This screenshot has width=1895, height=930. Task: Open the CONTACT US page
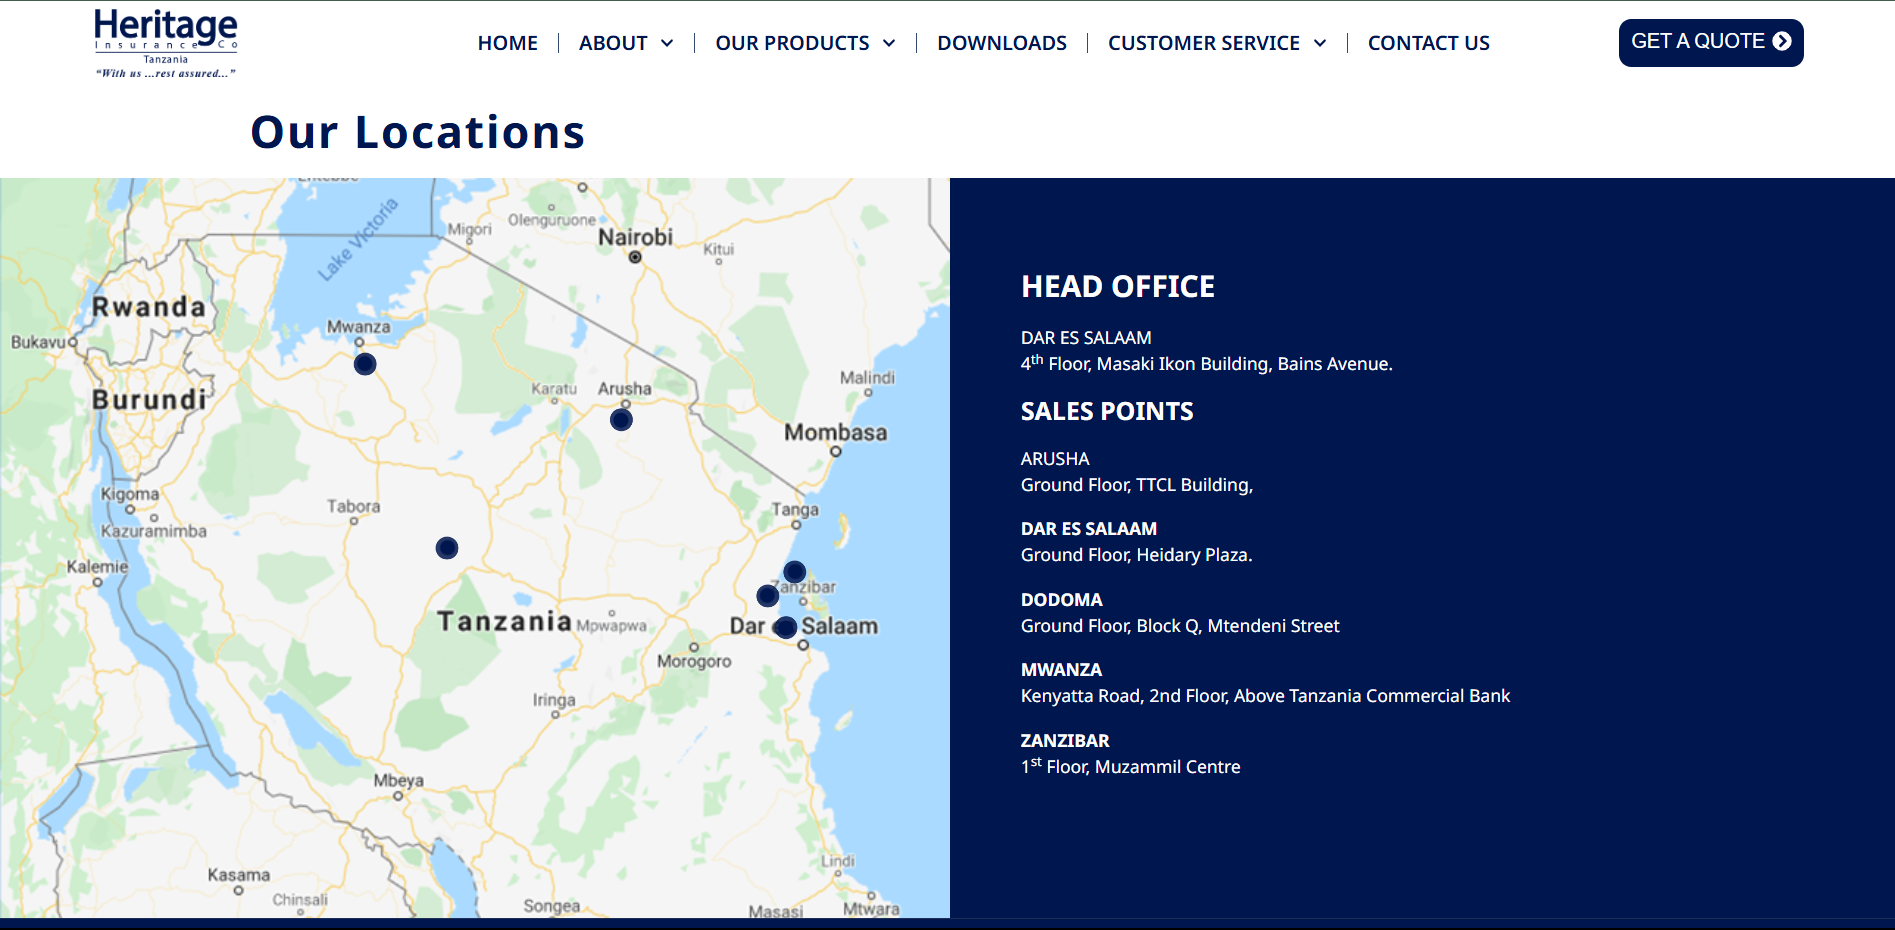tap(1428, 43)
